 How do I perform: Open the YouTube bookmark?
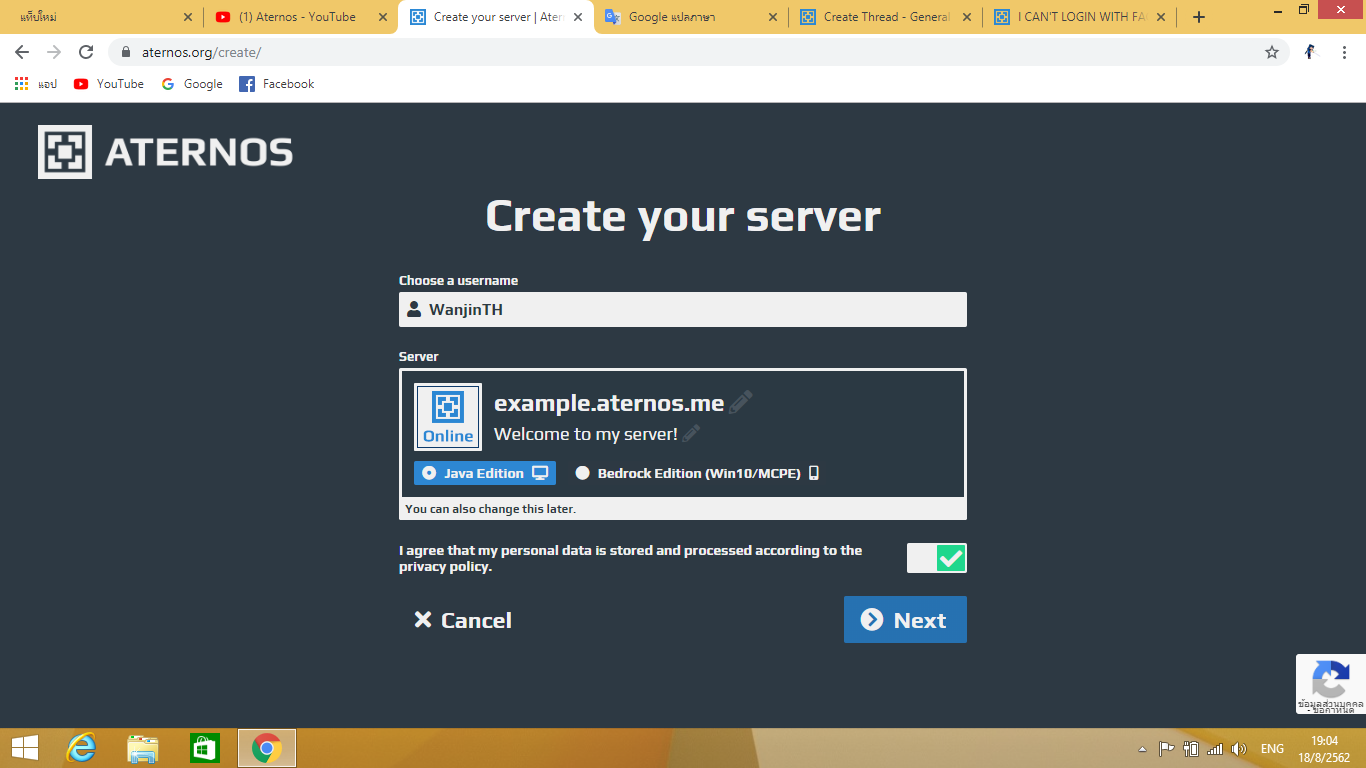[109, 84]
